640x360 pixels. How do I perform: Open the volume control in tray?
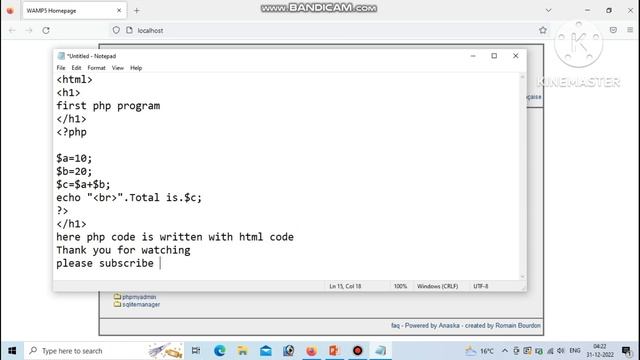(x=561, y=351)
